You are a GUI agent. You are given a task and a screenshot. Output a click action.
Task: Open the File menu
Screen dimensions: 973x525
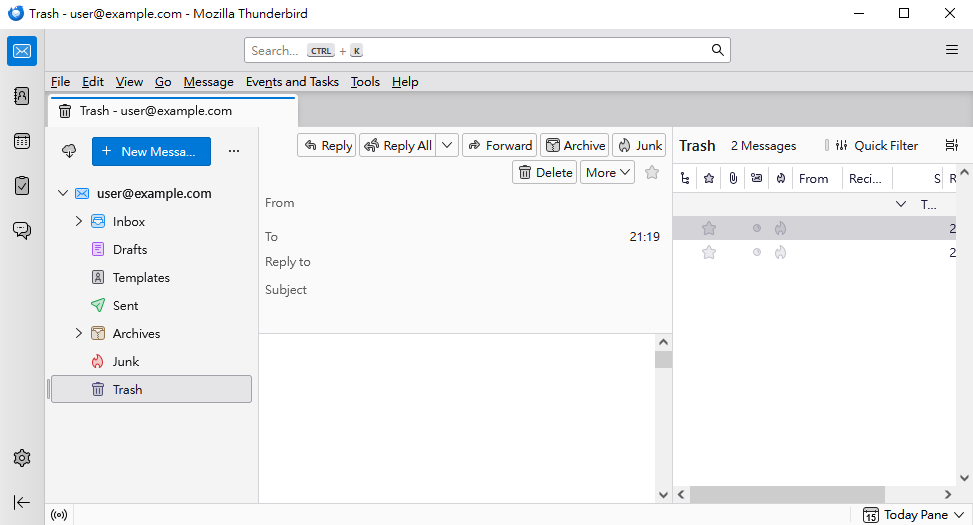(60, 82)
